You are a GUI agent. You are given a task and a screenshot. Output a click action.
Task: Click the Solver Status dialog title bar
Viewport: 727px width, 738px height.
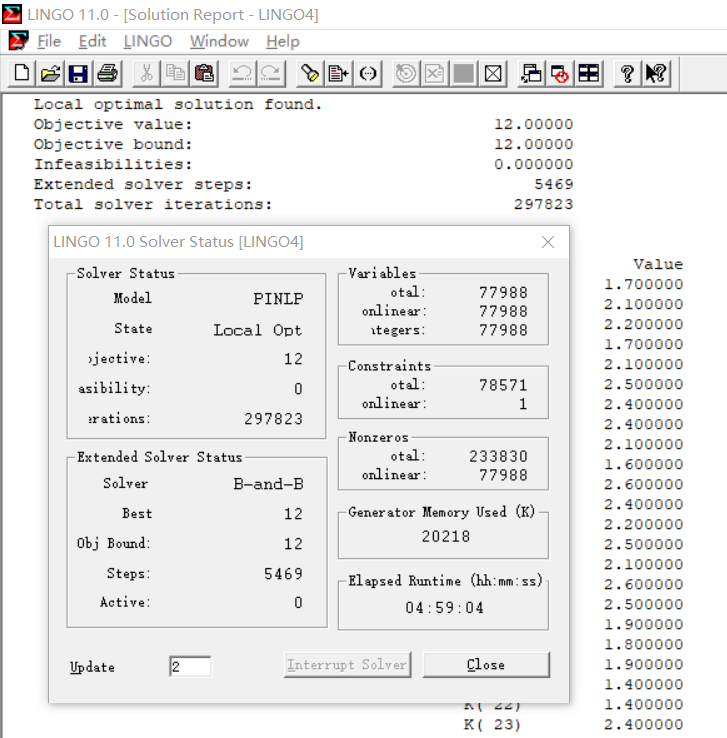pyautogui.click(x=309, y=242)
